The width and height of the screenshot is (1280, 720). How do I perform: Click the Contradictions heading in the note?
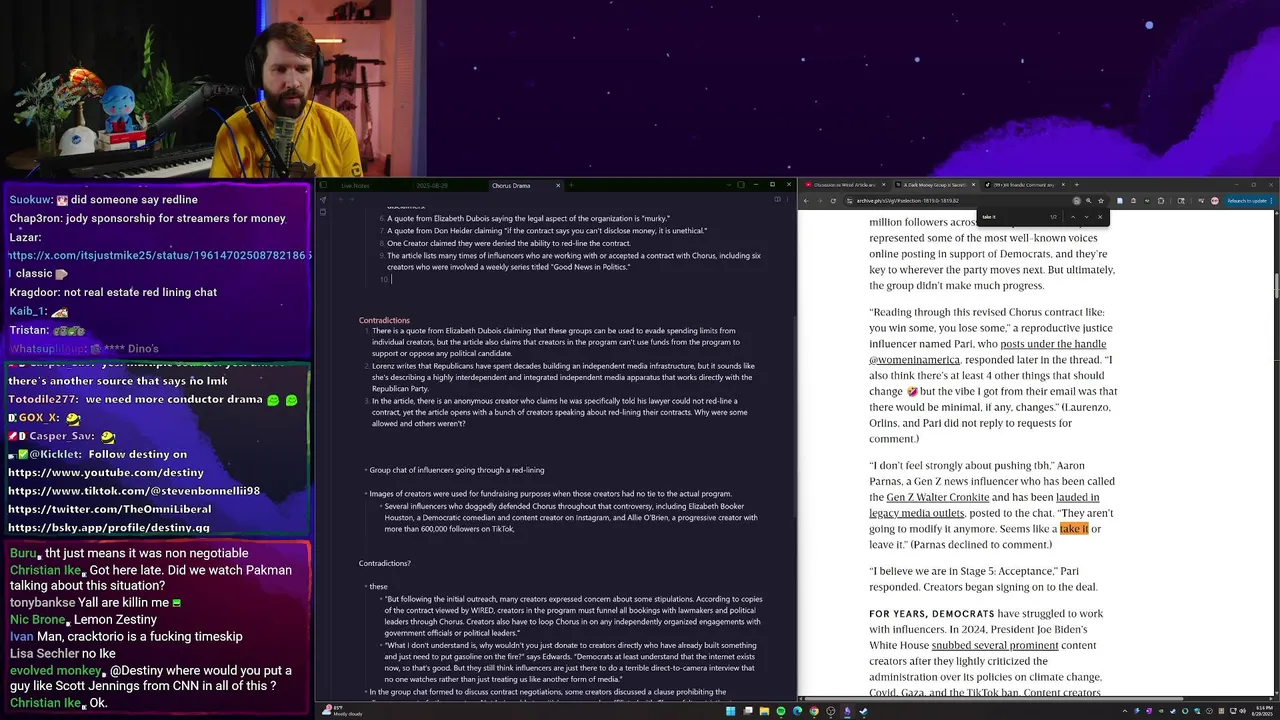coord(384,320)
